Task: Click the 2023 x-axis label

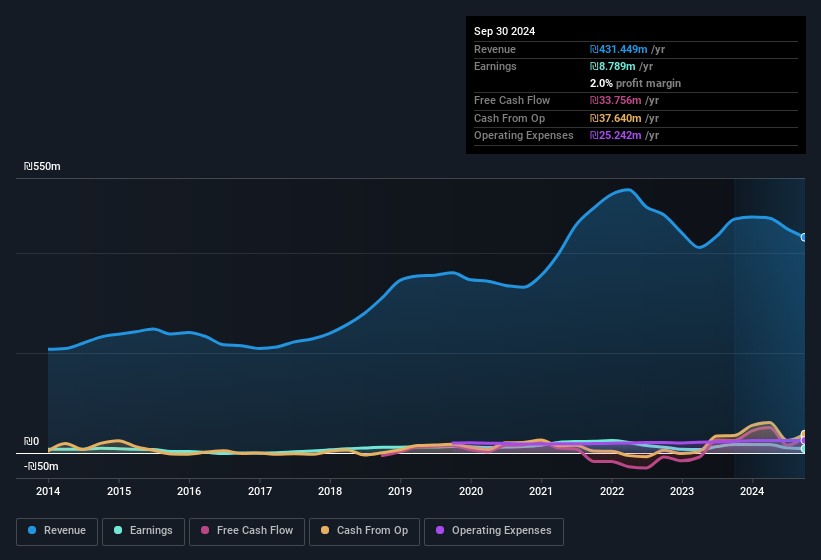Action: coord(682,491)
